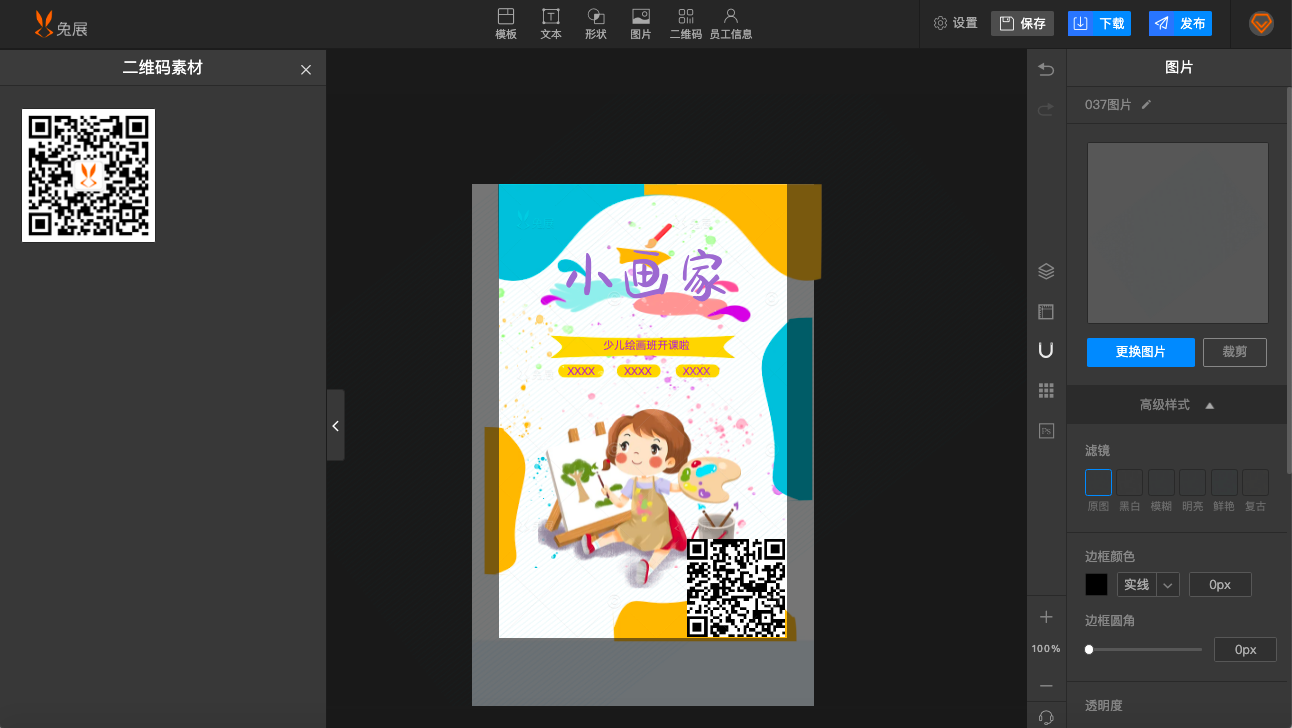Screen dimensions: 1292x728
Task: Toggle the magnet snap icon
Action: [x=1046, y=350]
